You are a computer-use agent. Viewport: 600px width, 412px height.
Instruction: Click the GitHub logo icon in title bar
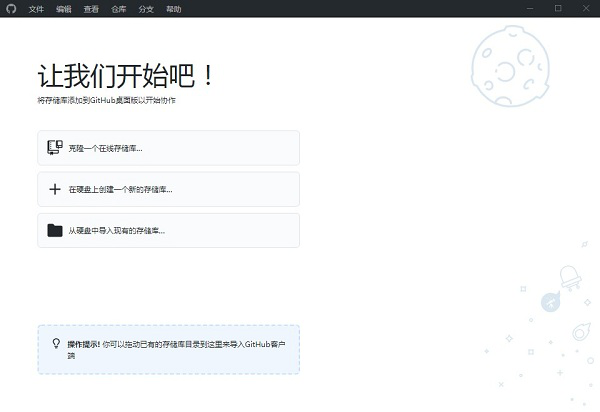[11, 8]
